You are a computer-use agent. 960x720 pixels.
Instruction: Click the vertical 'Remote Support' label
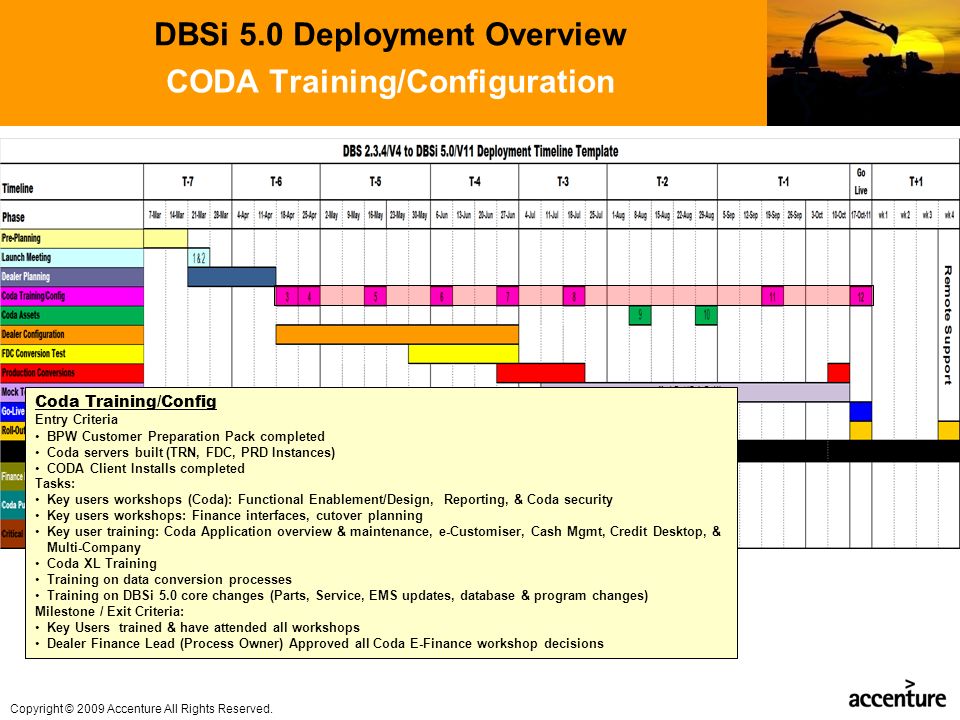(x=948, y=325)
